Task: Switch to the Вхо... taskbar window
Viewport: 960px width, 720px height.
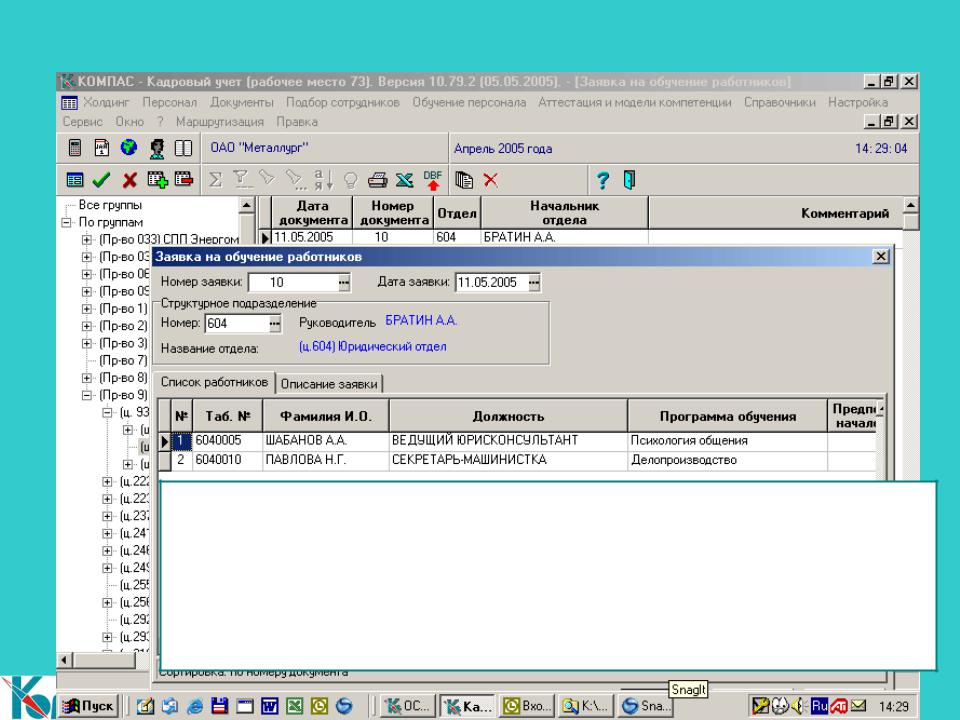Action: click(x=527, y=706)
